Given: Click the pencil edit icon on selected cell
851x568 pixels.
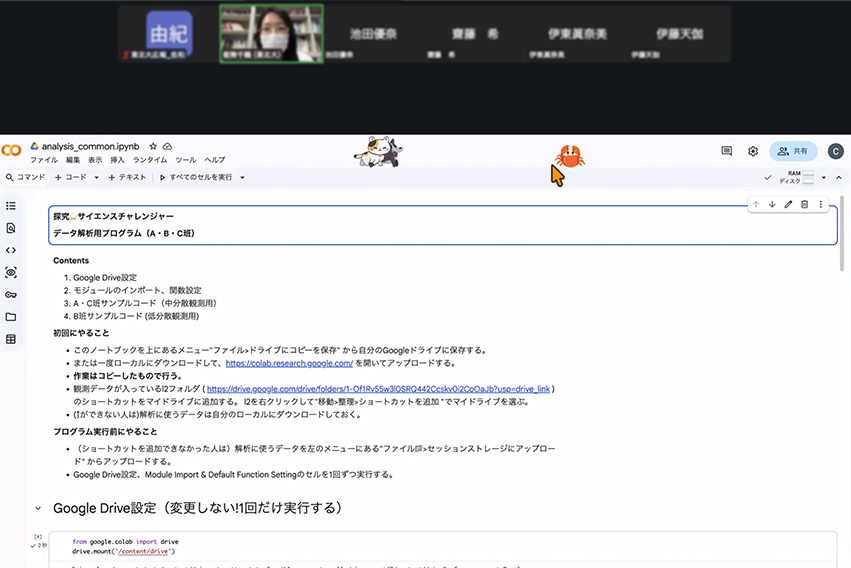Looking at the screenshot, I should point(788,204).
